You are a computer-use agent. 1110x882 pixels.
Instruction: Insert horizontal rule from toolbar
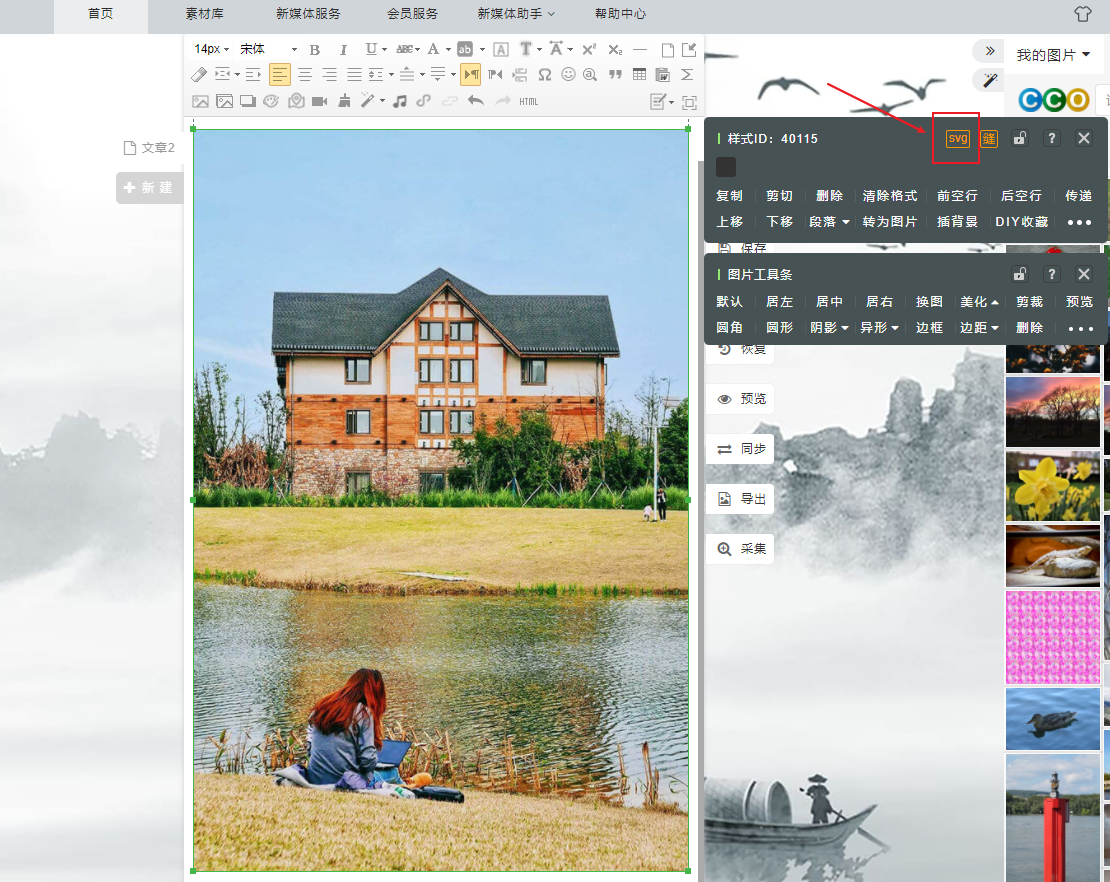[x=640, y=50]
